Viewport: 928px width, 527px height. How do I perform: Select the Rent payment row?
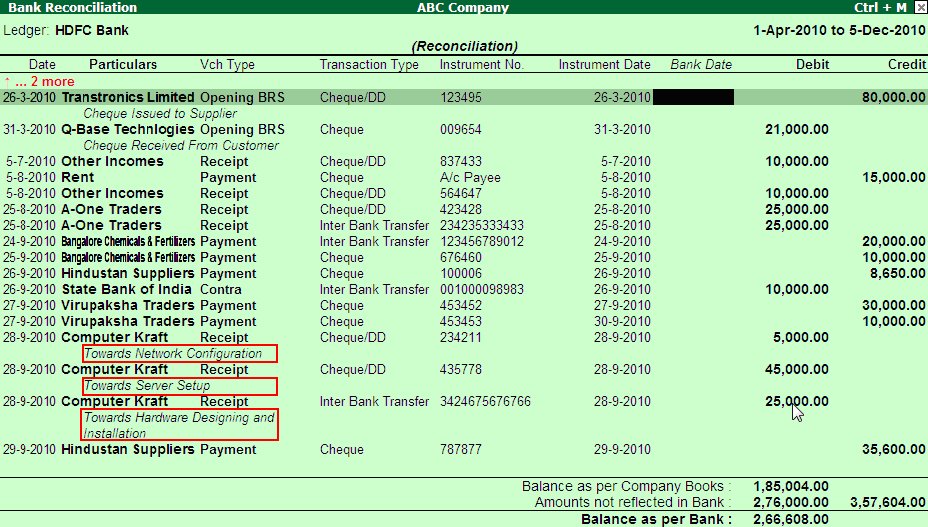coord(464,177)
